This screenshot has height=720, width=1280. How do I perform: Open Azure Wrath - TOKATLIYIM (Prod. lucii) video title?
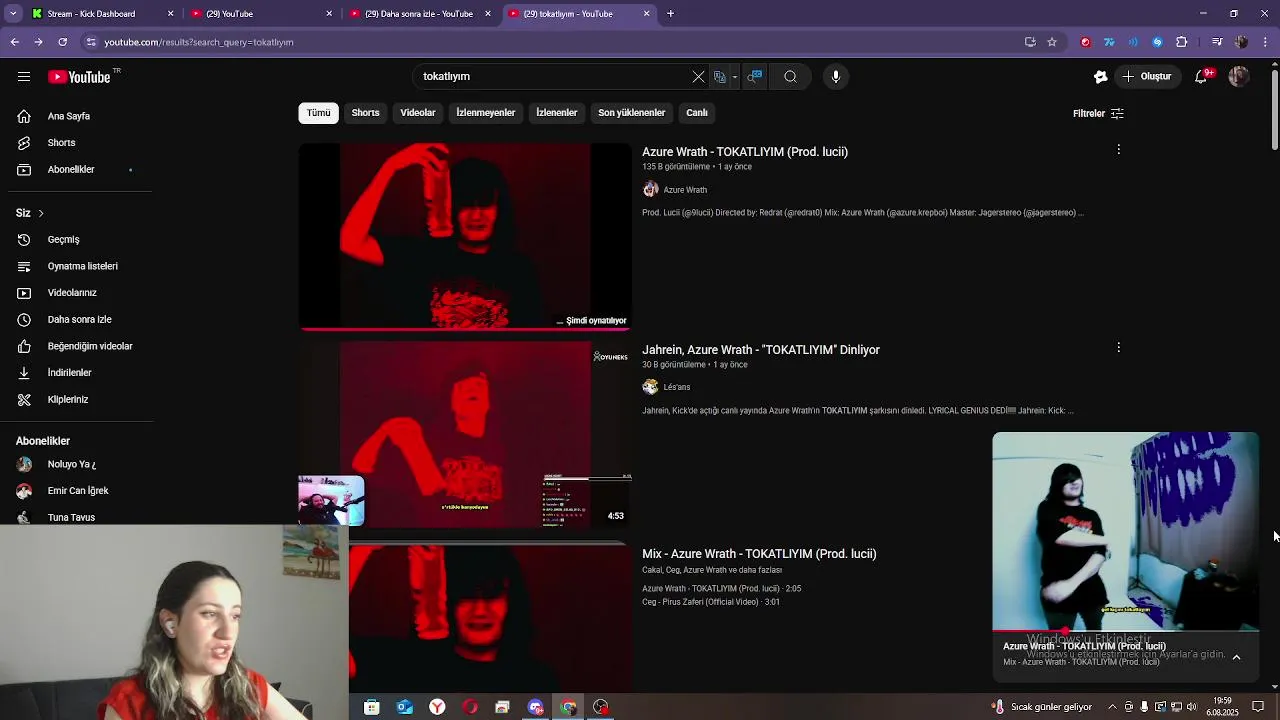point(745,152)
